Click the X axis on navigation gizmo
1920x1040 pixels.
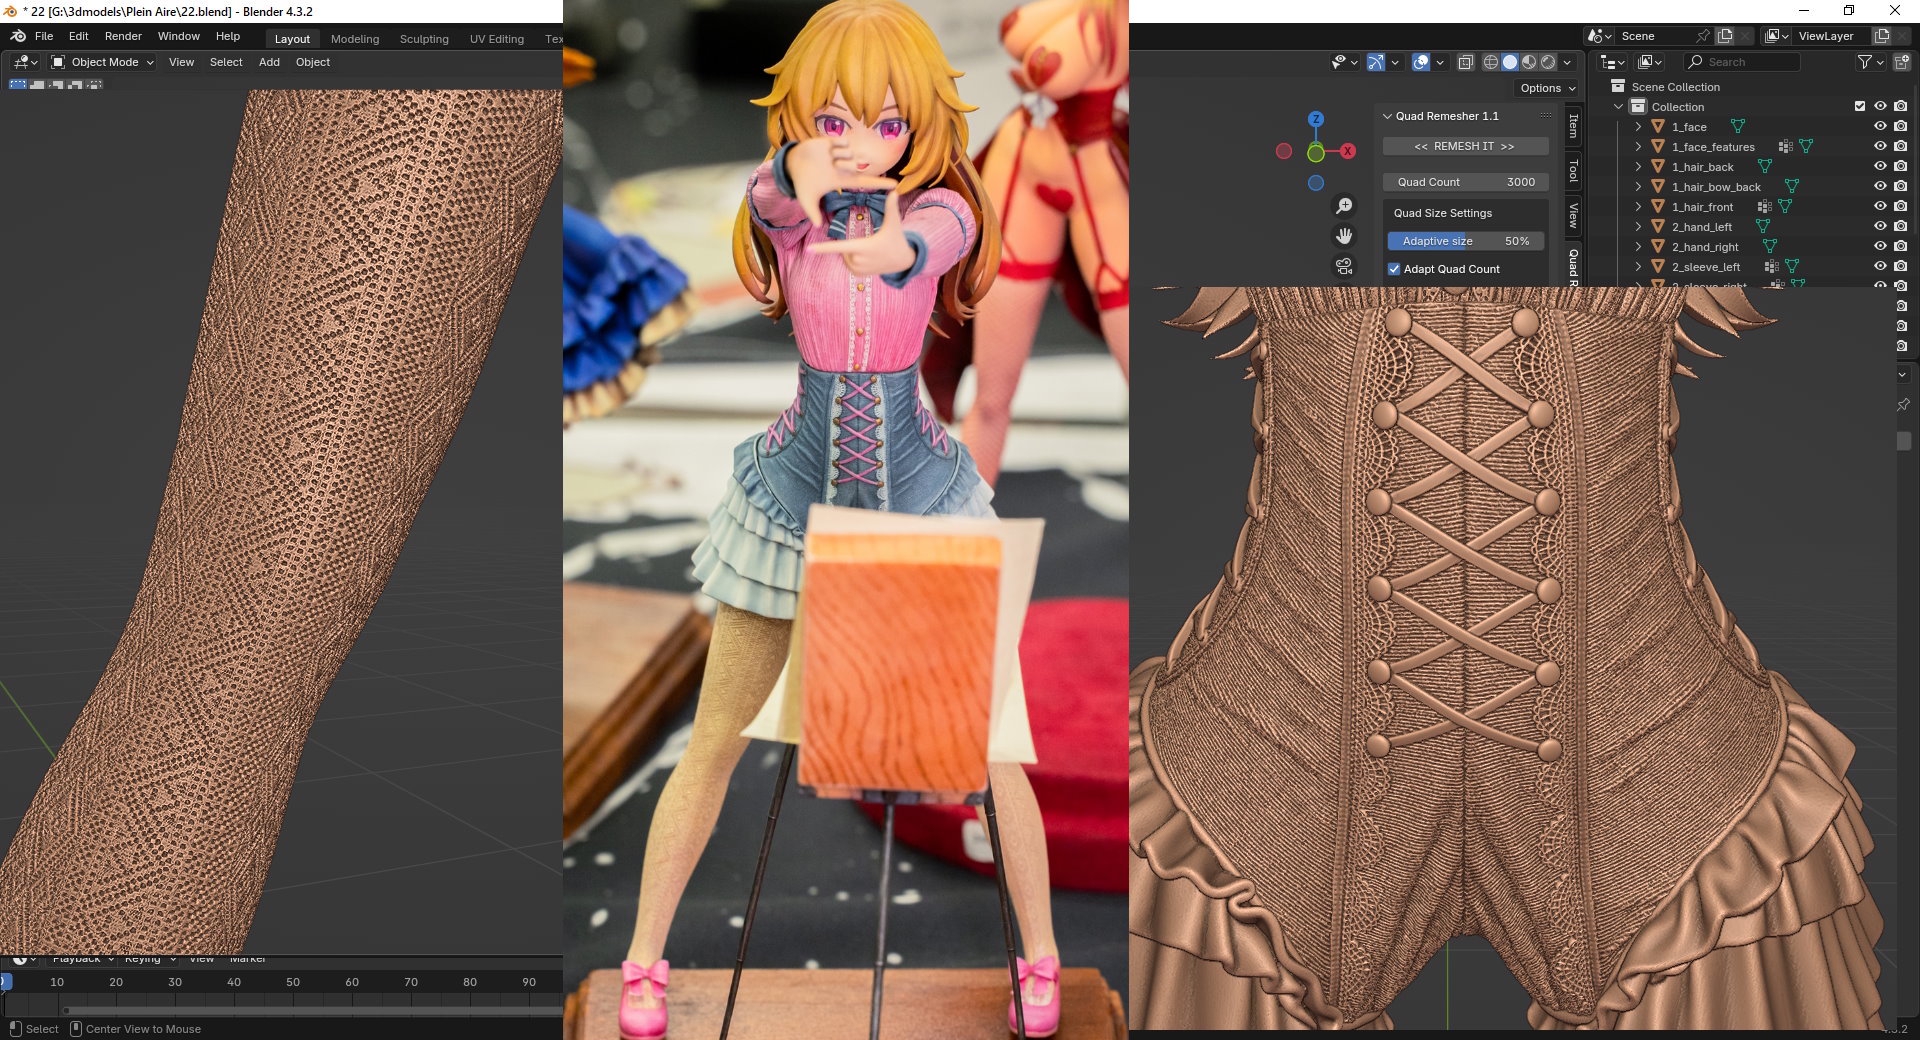click(x=1348, y=151)
